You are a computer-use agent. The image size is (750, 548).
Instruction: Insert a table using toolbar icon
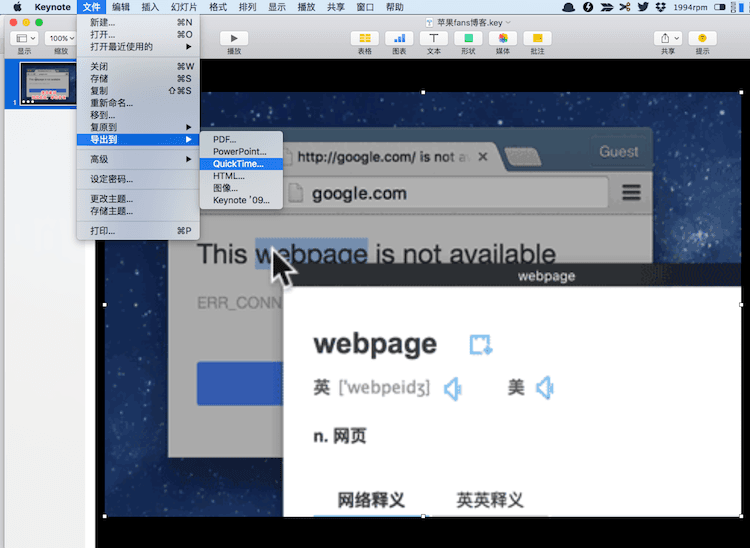(x=365, y=38)
